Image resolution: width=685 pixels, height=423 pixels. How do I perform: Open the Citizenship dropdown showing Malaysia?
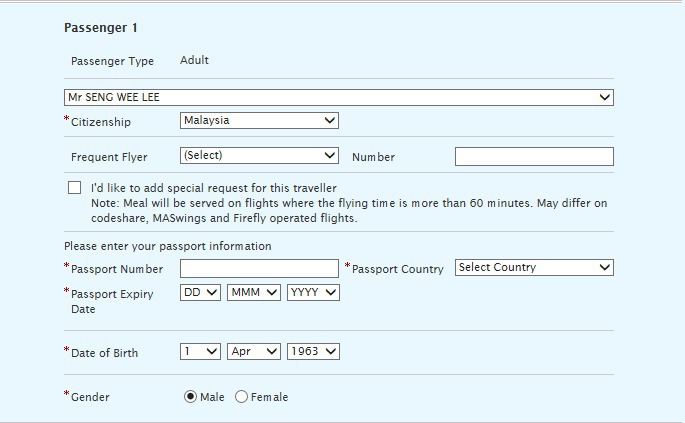(x=259, y=121)
